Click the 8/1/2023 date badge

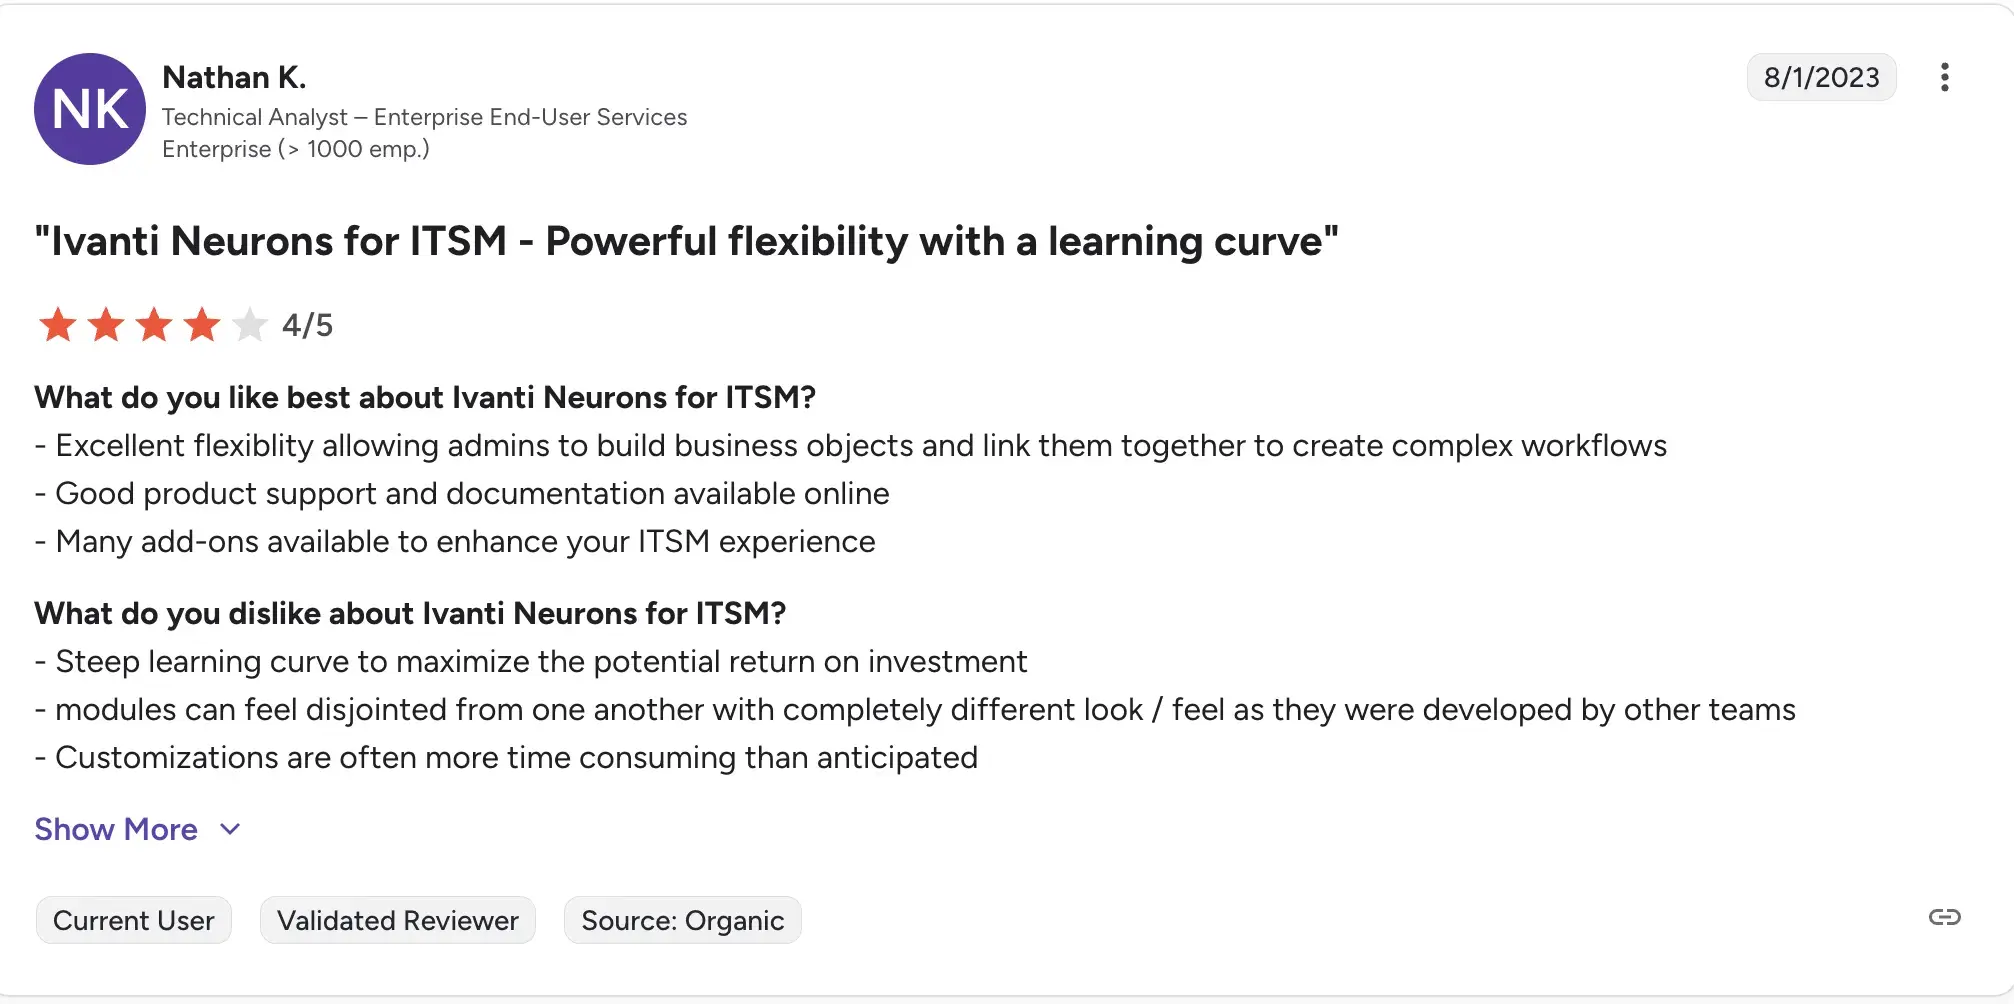tap(1821, 77)
